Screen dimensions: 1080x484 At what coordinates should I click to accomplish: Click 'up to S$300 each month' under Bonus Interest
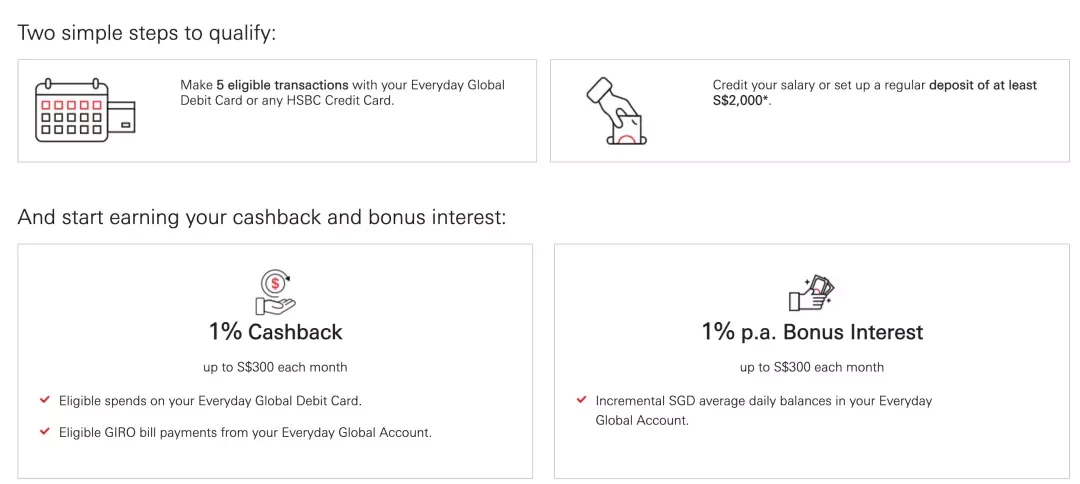812,368
